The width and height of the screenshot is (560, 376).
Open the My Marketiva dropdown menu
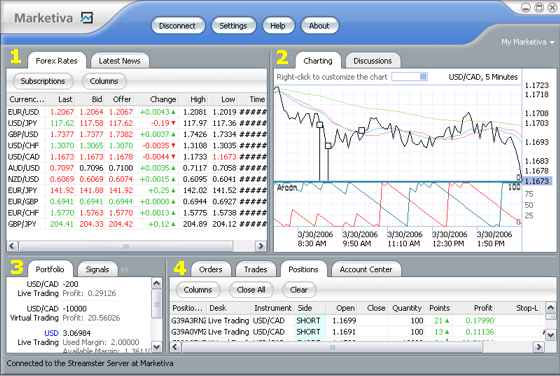coord(528,42)
